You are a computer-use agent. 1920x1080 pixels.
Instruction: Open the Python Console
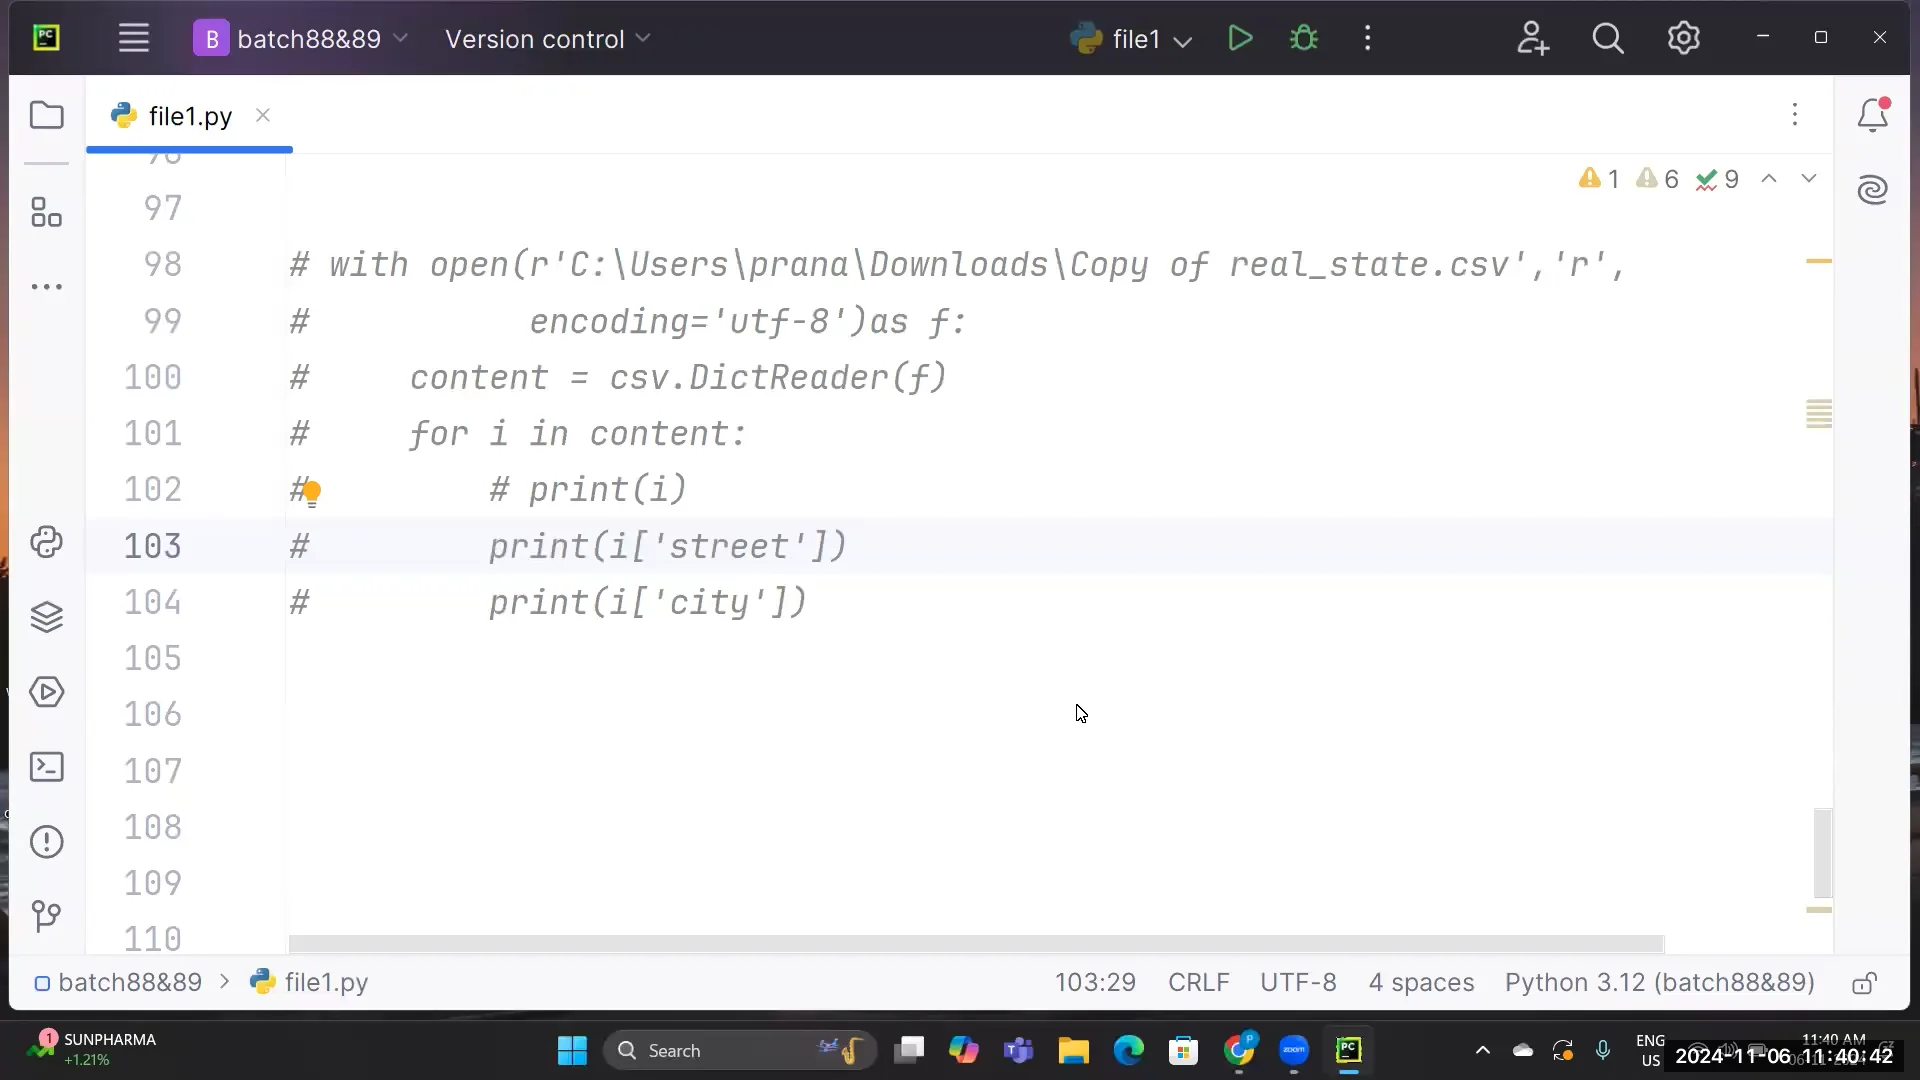click(46, 541)
